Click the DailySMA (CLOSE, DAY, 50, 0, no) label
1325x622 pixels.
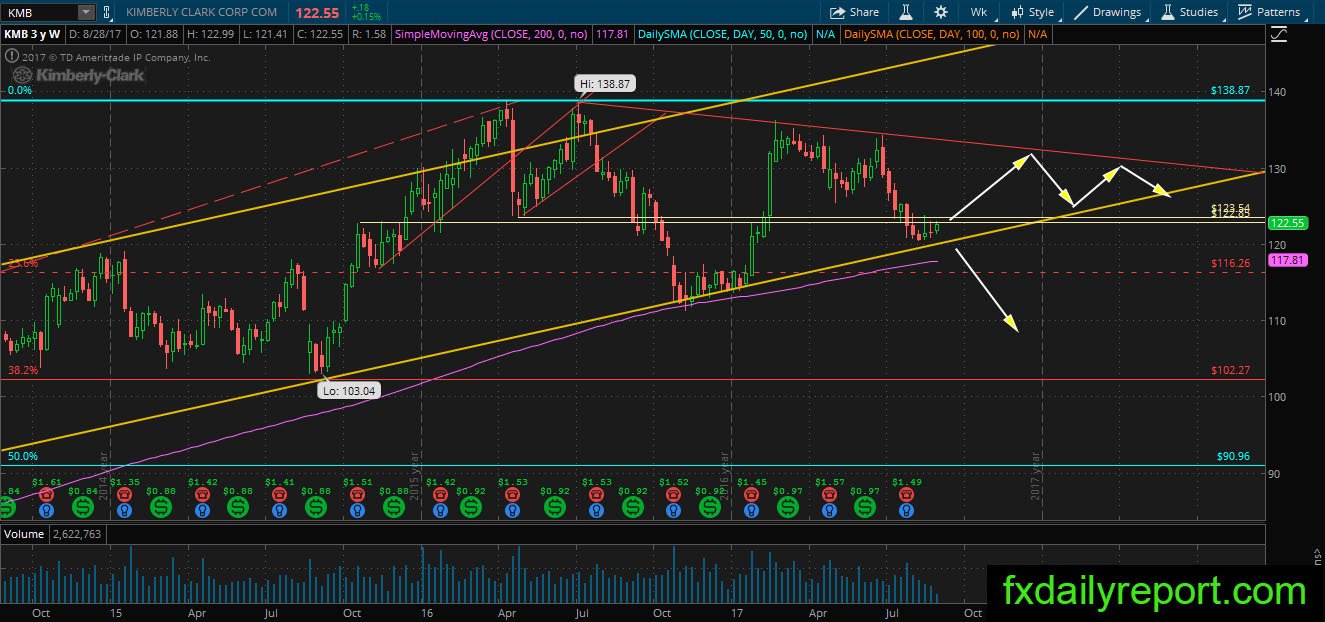click(x=724, y=34)
